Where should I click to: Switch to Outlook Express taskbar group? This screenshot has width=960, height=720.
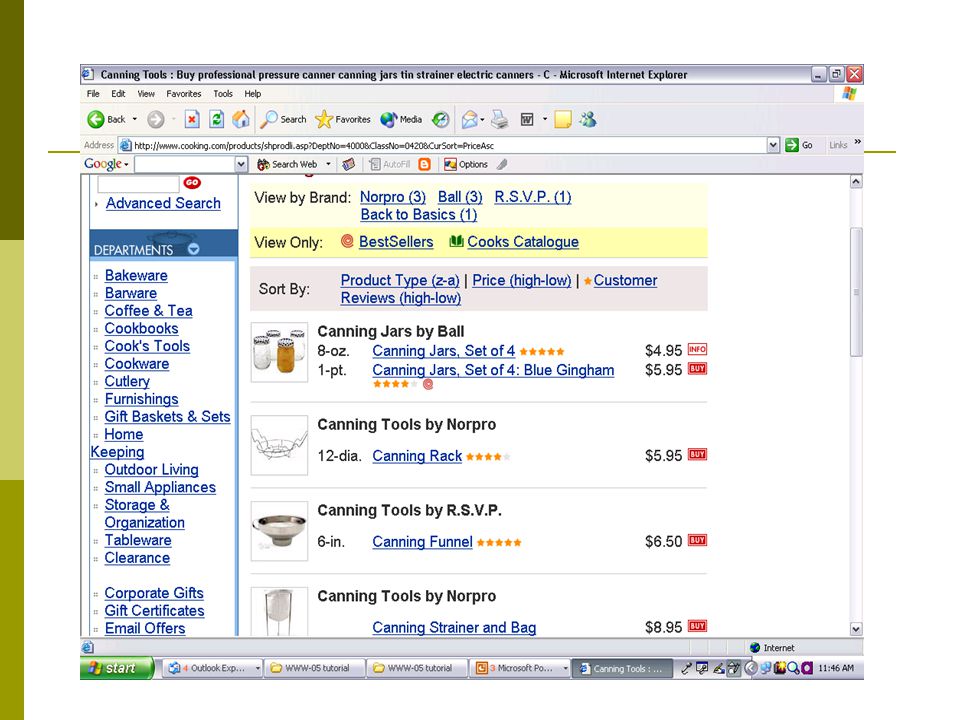click(214, 668)
